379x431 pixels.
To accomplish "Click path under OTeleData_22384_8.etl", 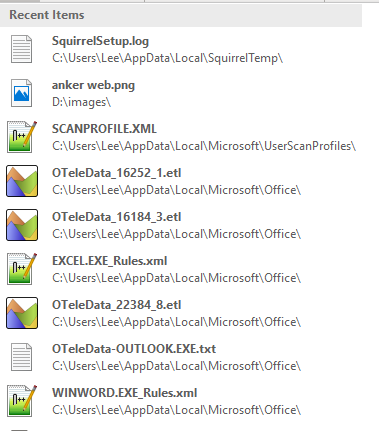I will [176, 322].
